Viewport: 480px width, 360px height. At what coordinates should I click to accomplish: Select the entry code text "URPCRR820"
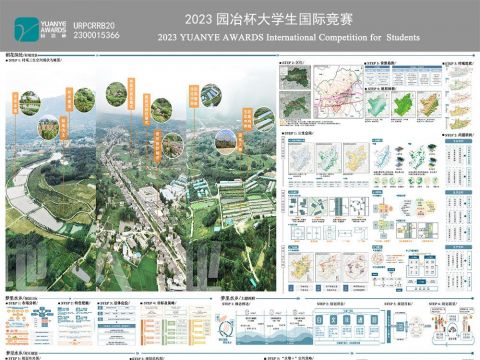coord(94,26)
